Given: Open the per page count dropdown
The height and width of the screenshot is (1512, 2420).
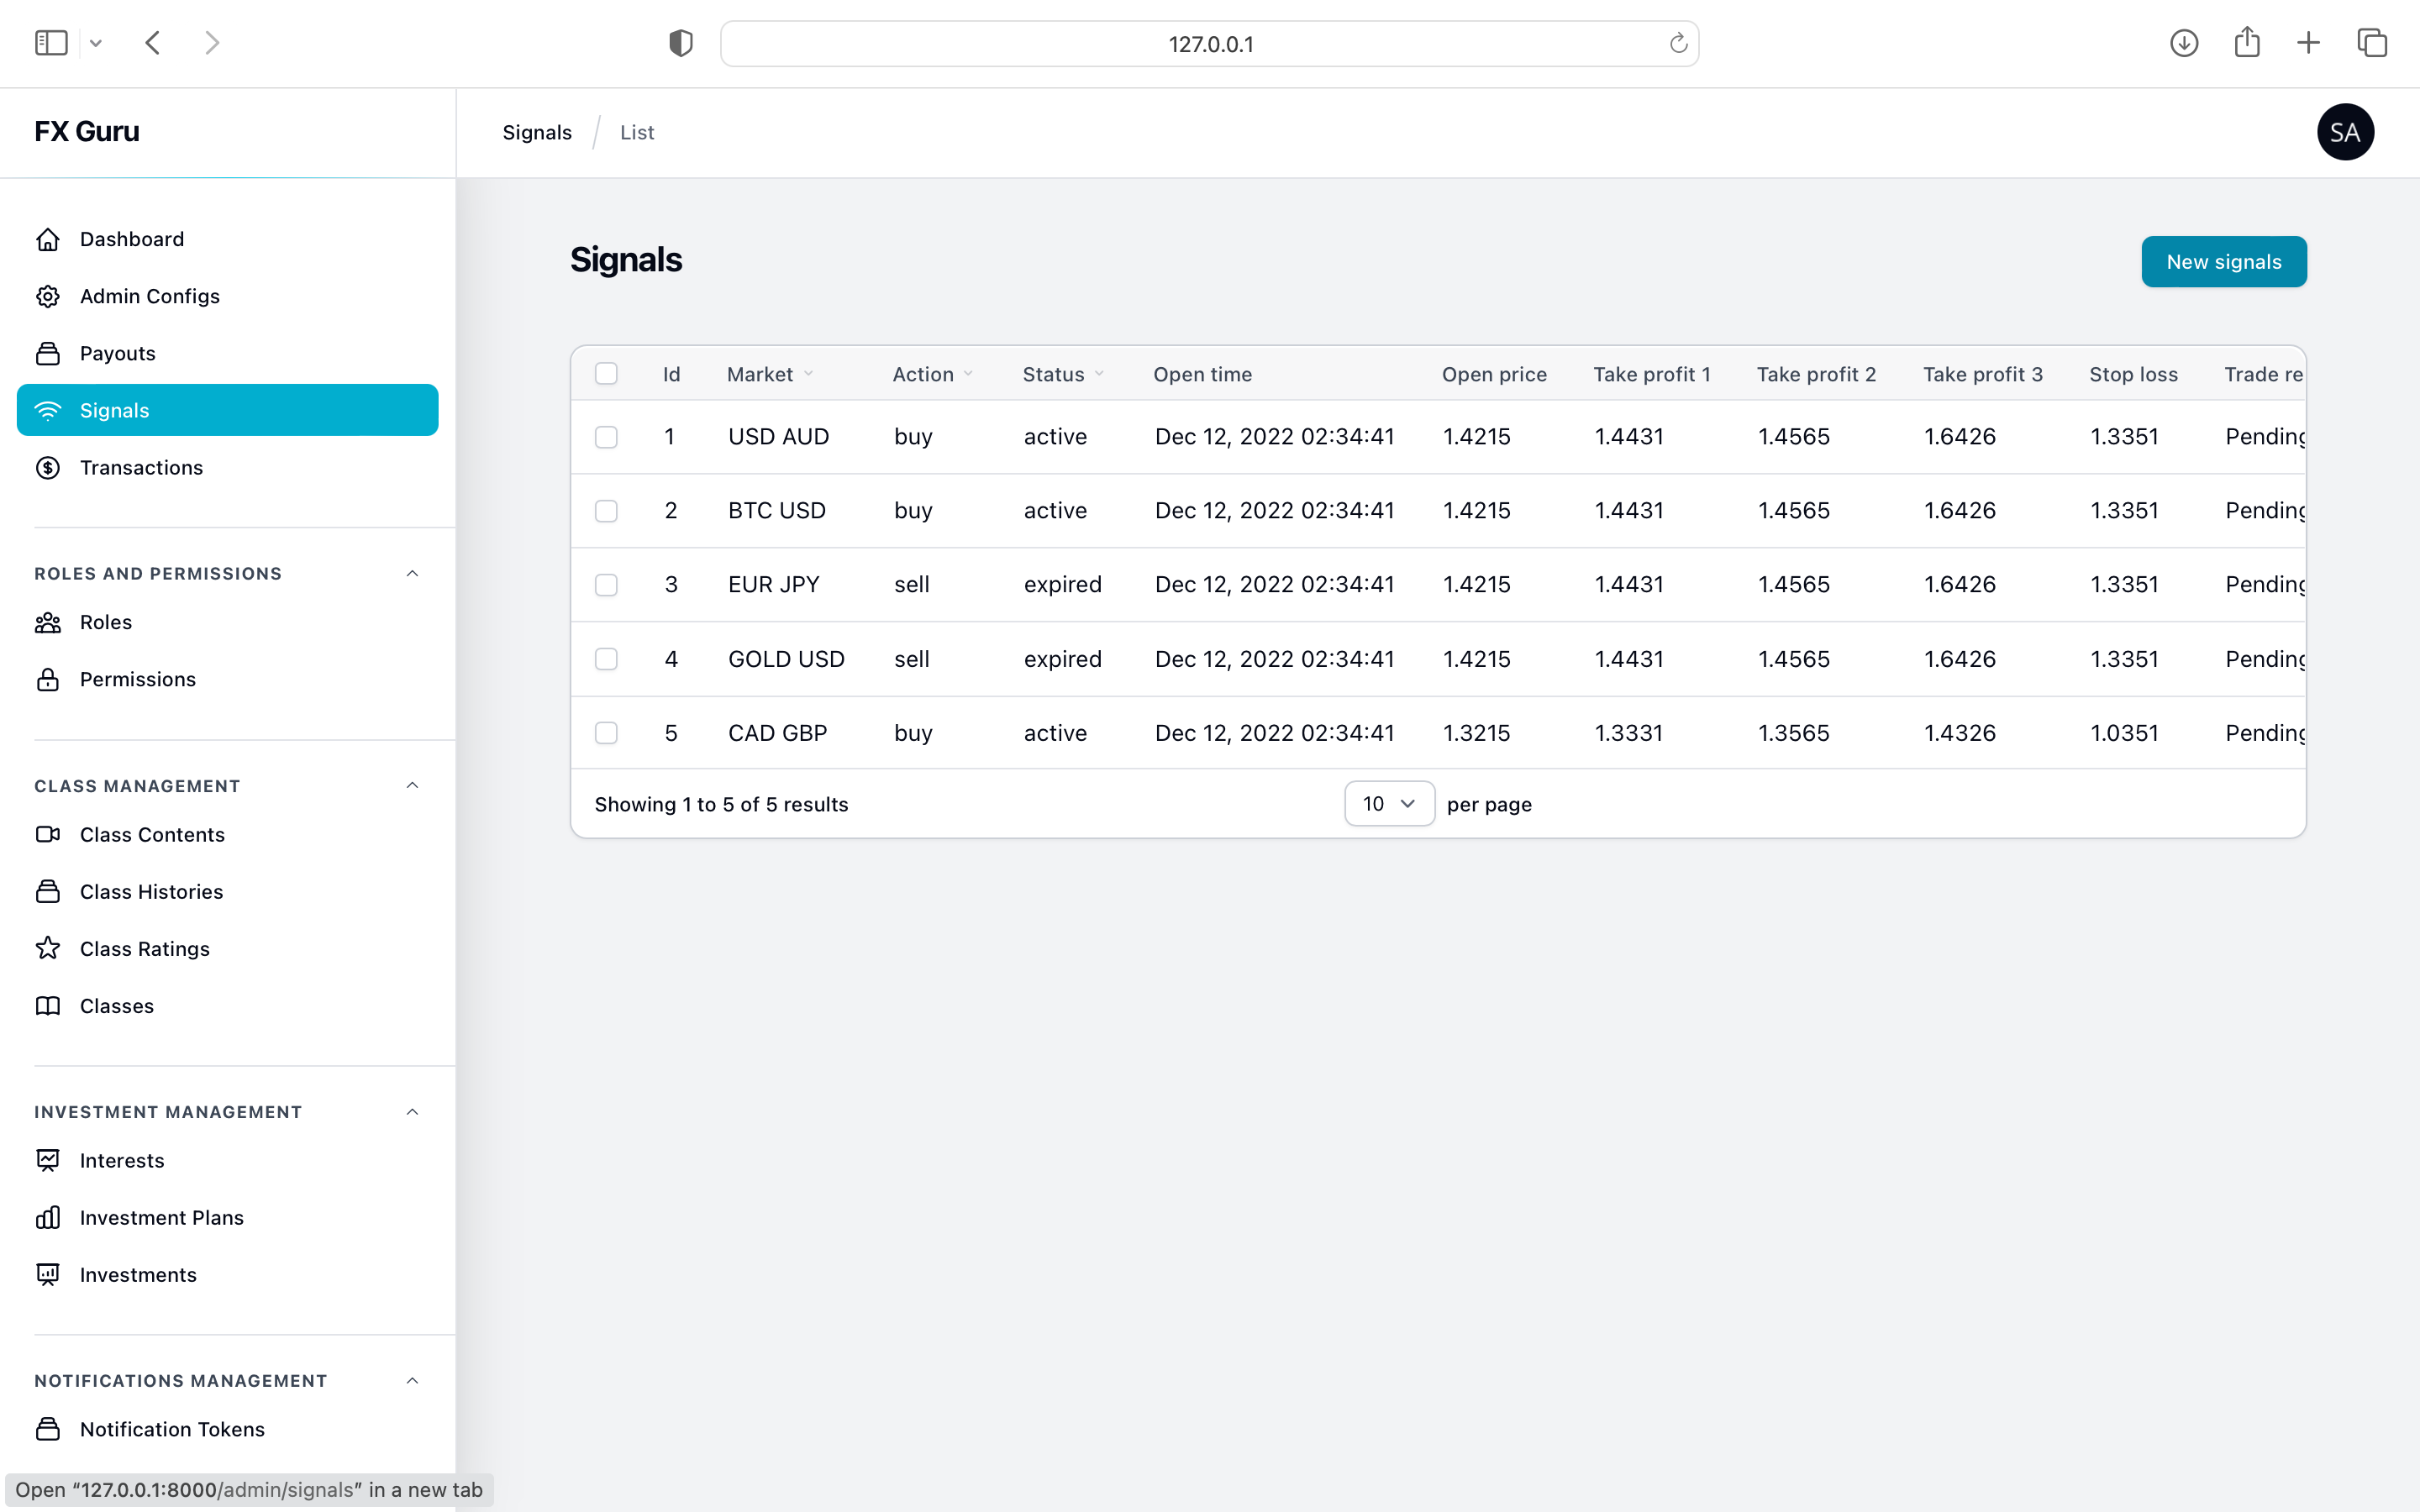Looking at the screenshot, I should [1388, 804].
